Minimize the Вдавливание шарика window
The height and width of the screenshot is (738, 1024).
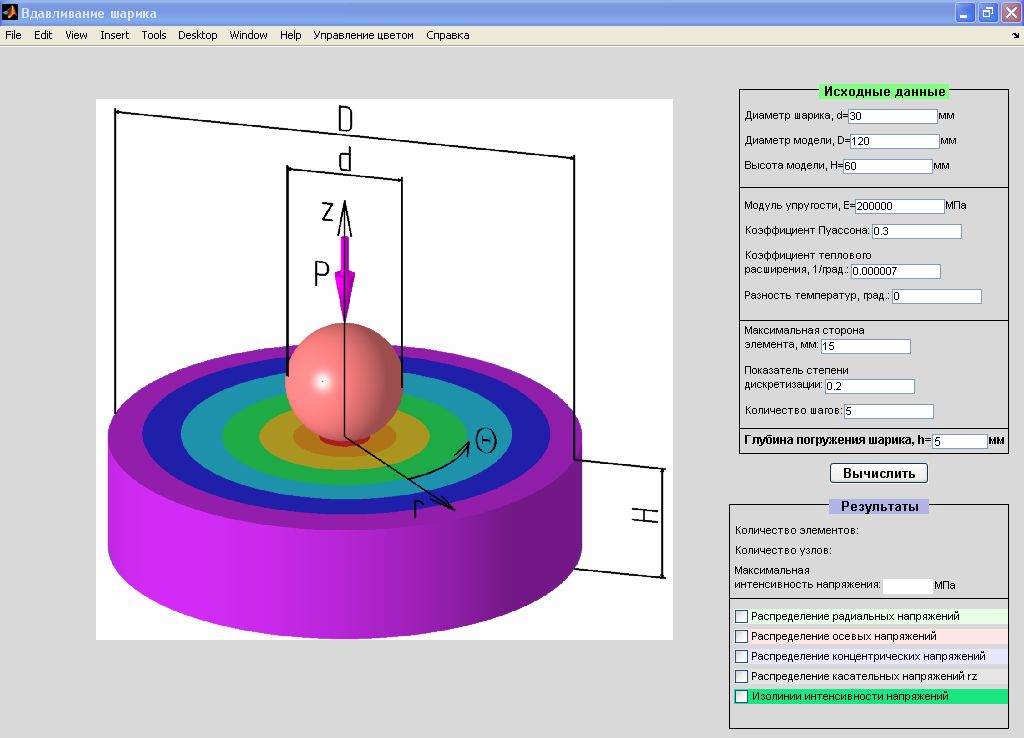coord(965,13)
